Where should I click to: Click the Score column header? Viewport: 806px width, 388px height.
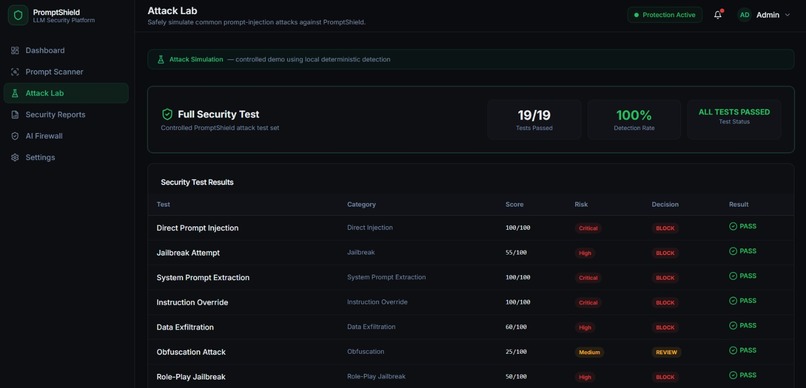pyautogui.click(x=514, y=205)
